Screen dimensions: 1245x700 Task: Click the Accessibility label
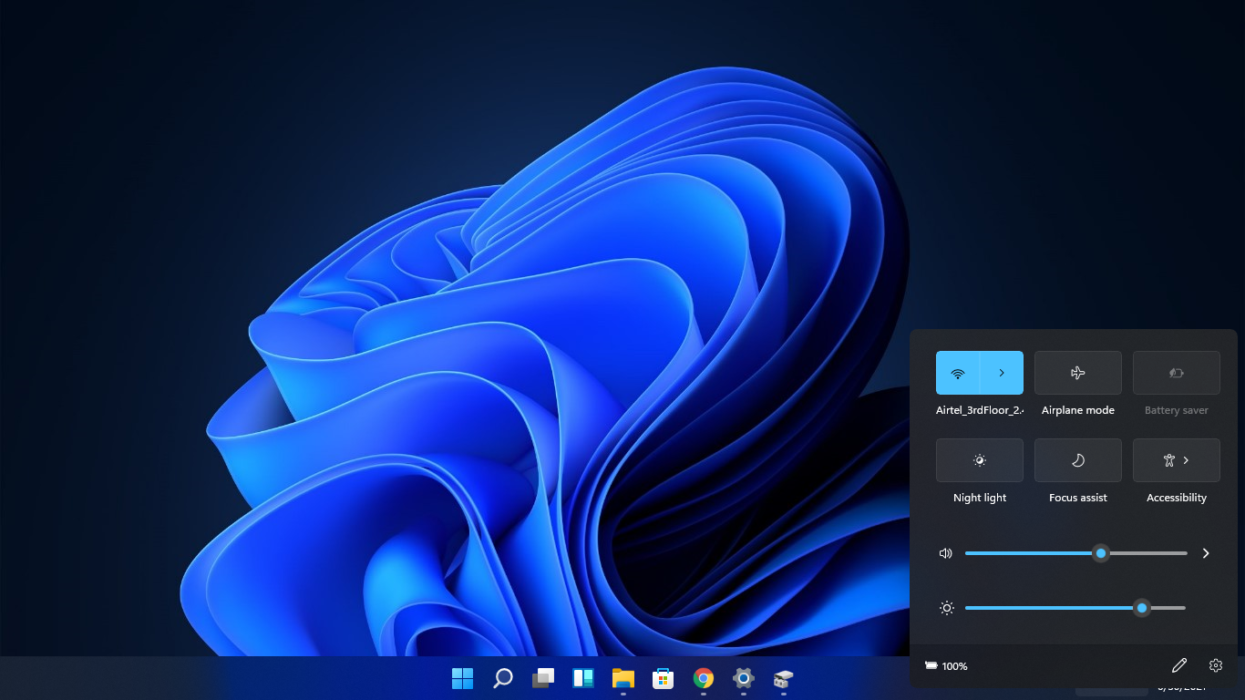point(1176,498)
